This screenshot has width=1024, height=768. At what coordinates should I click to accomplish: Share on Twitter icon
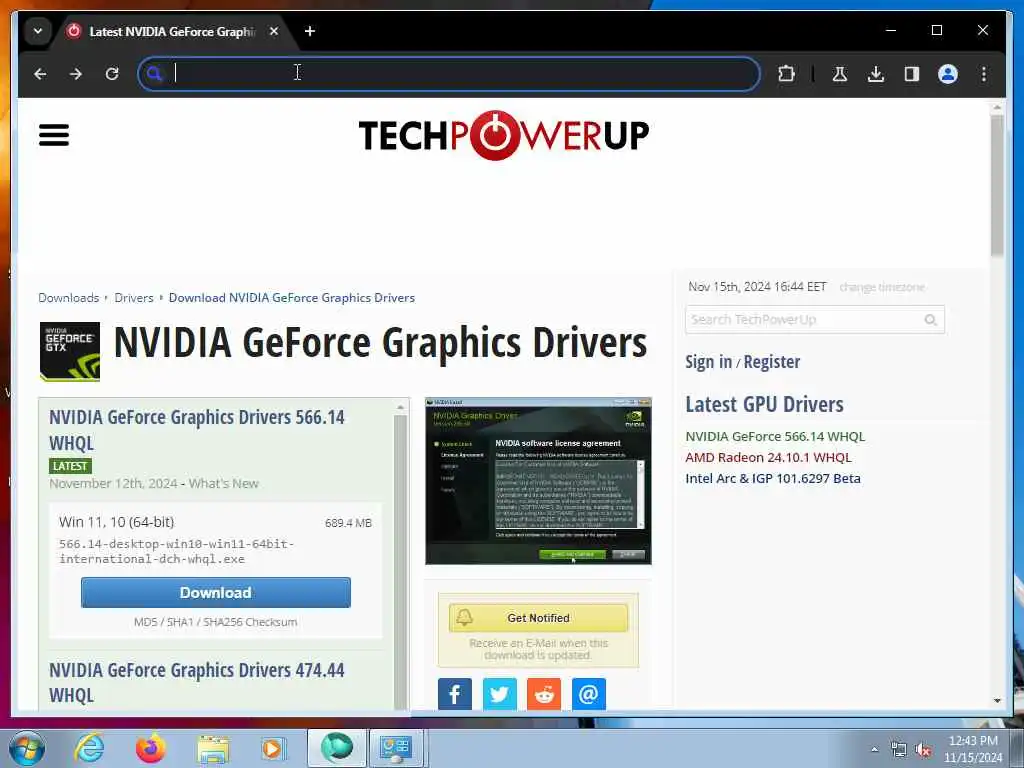pyautogui.click(x=500, y=694)
